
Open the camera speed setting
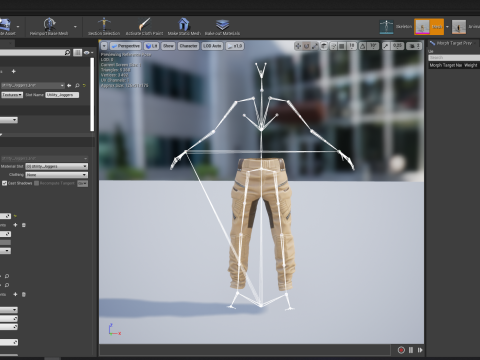(x=414, y=46)
